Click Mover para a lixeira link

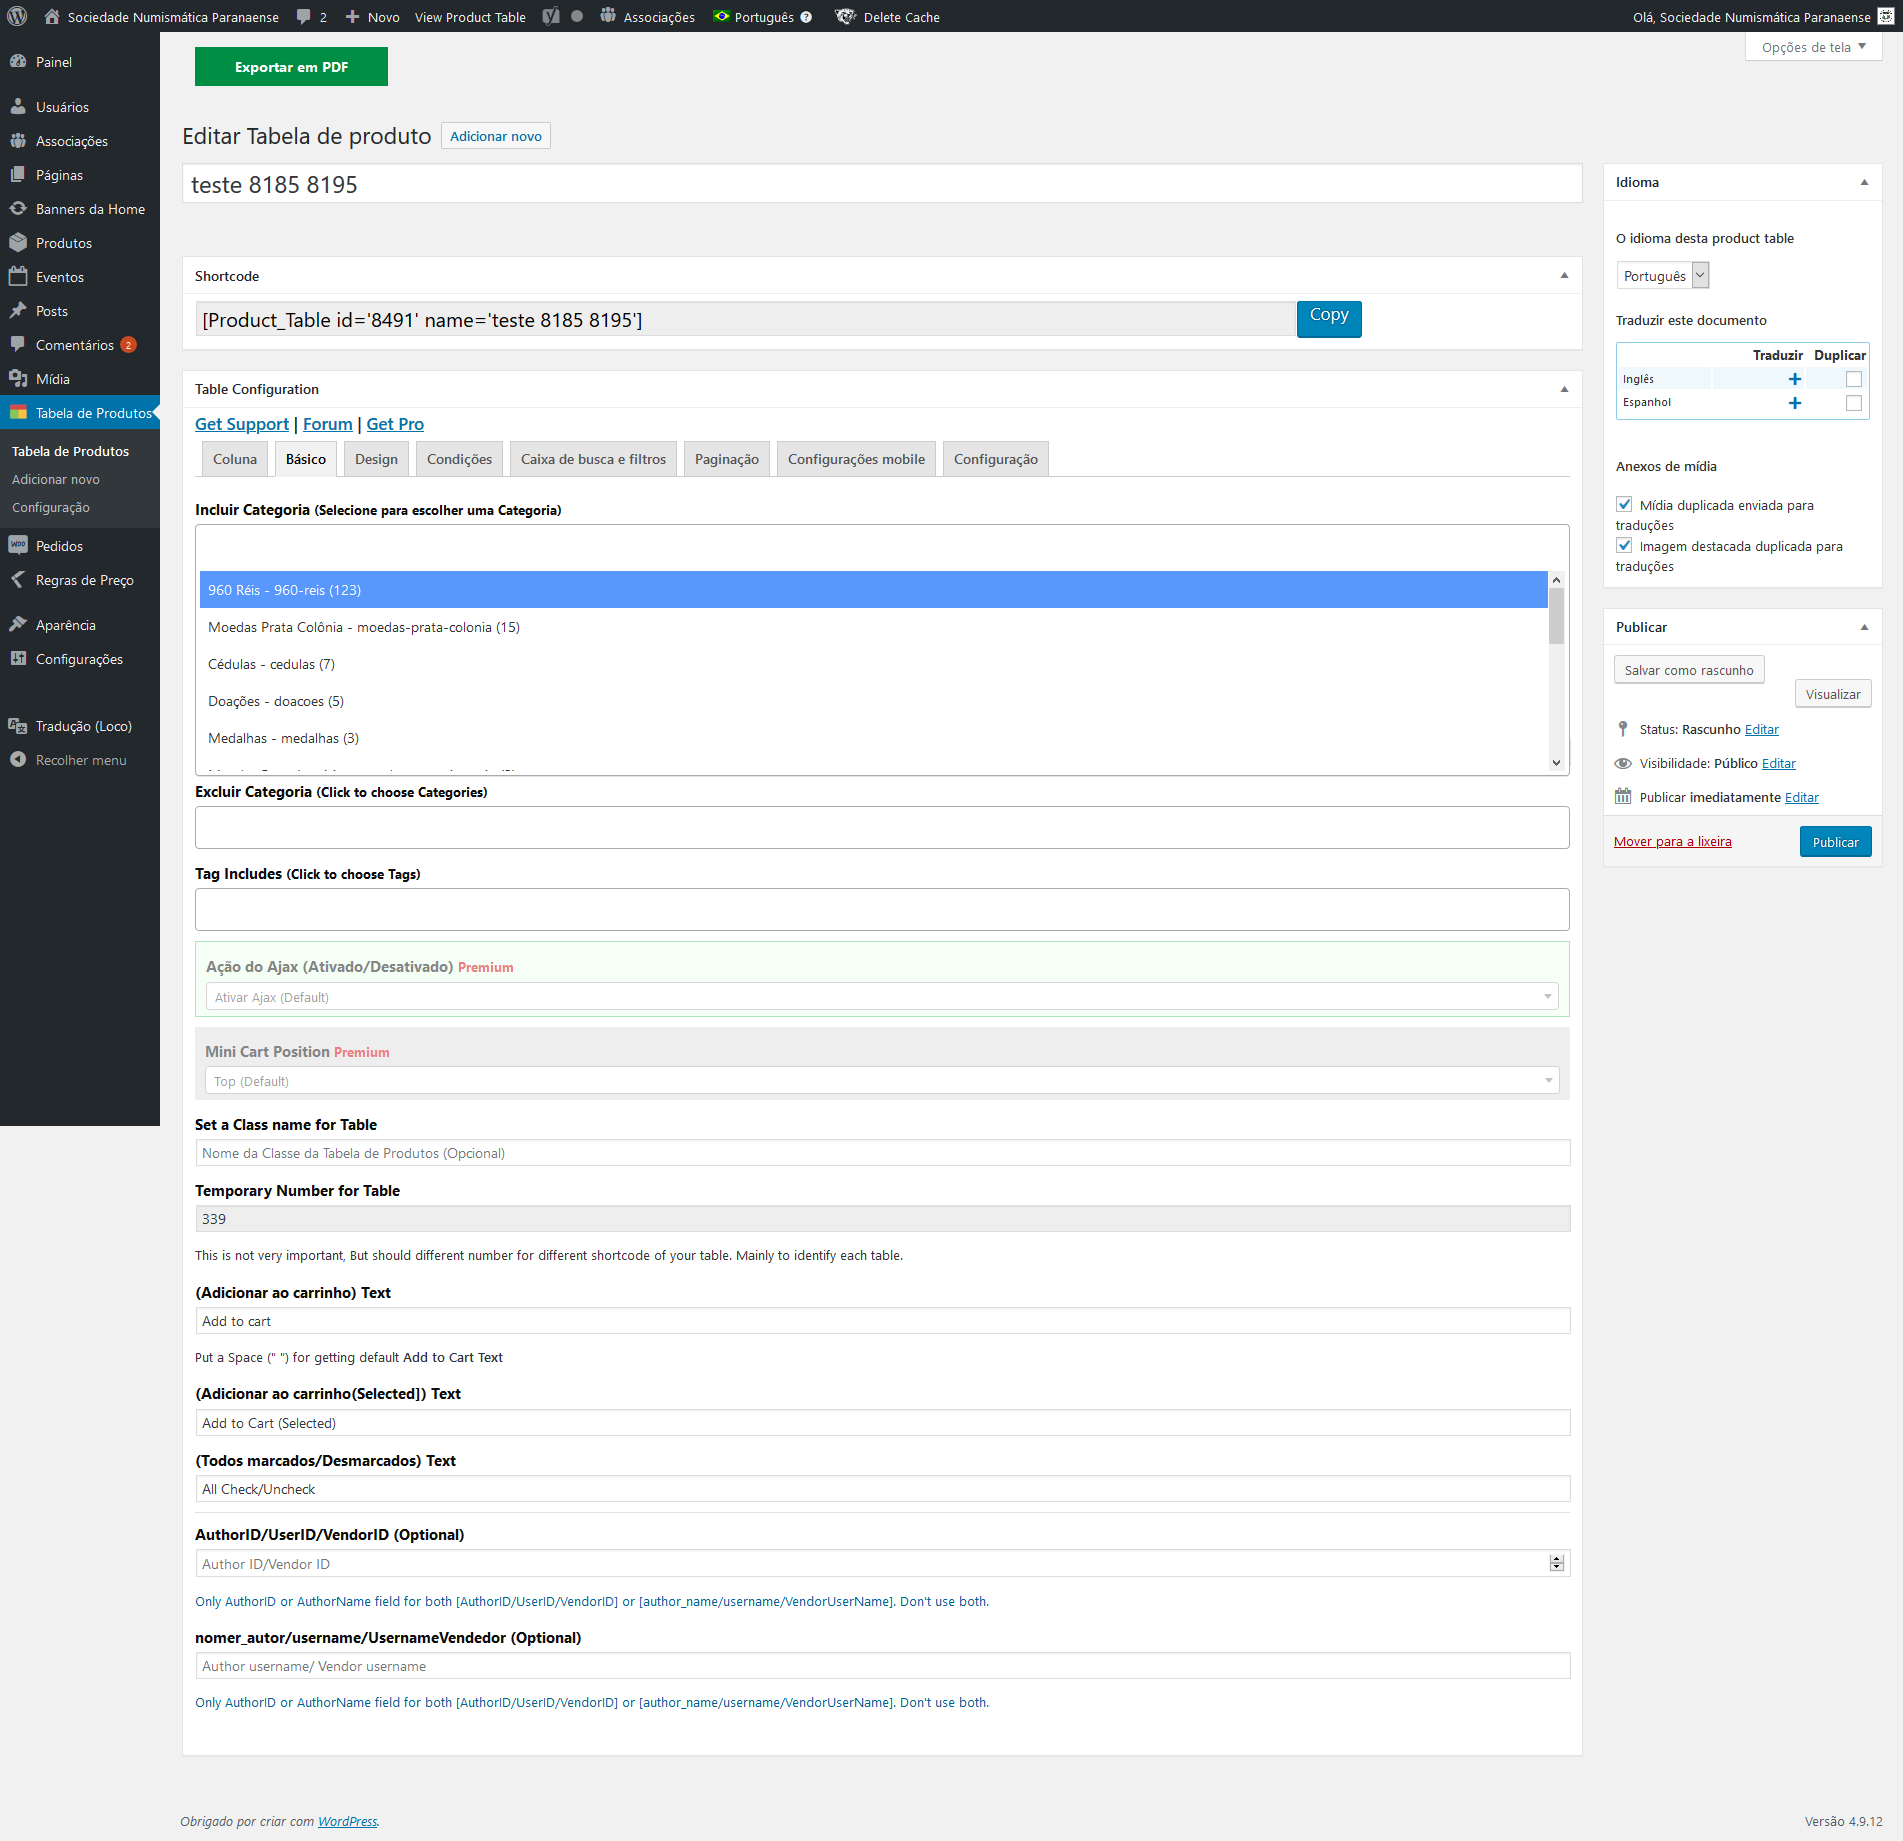[x=1672, y=842]
